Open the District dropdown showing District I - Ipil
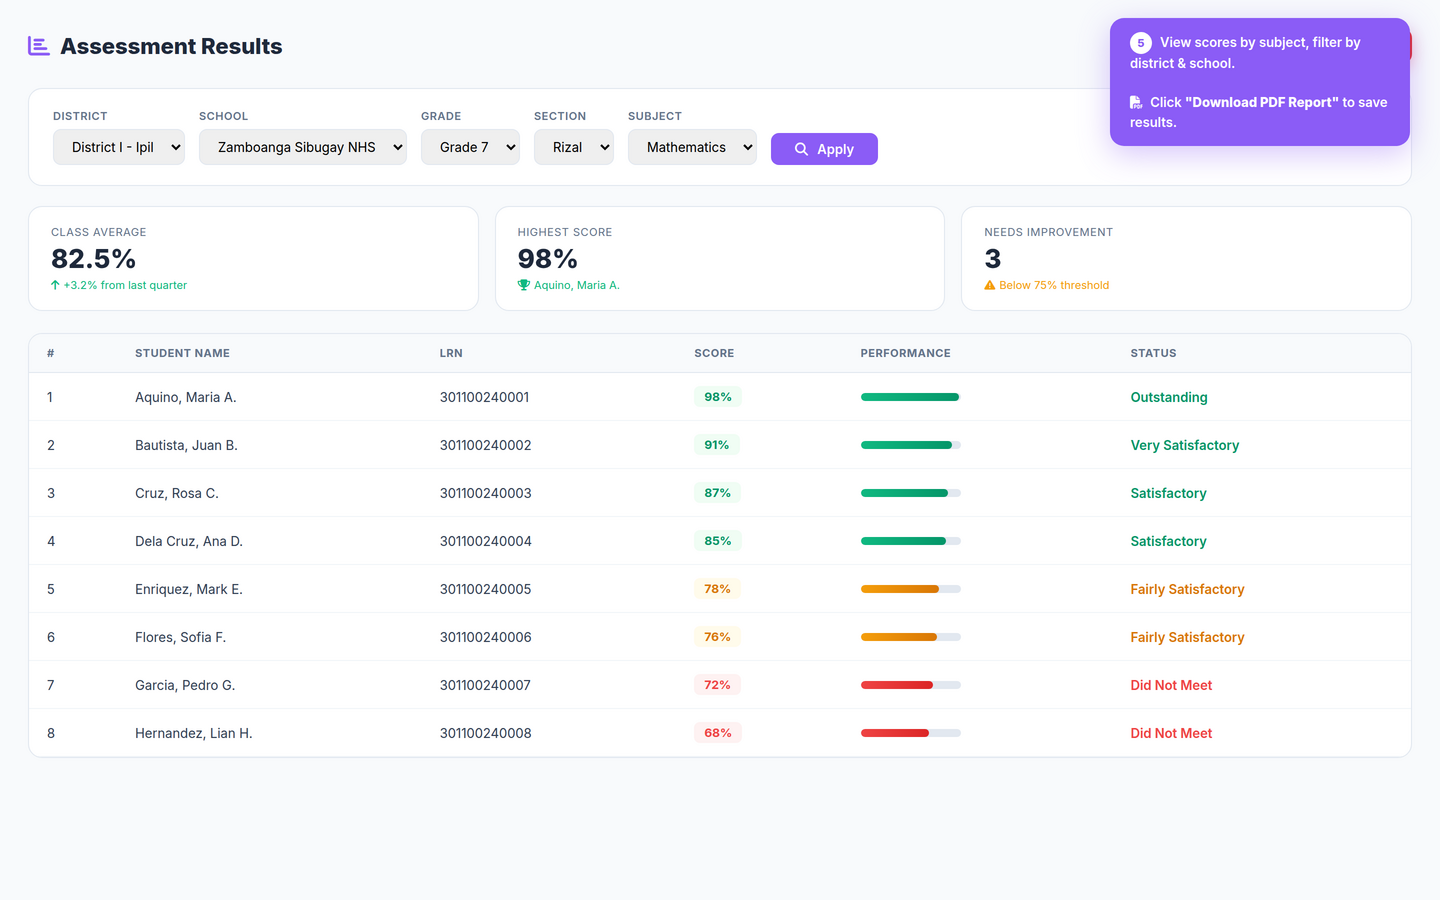Screen dimensions: 1440x900 click(x=118, y=146)
